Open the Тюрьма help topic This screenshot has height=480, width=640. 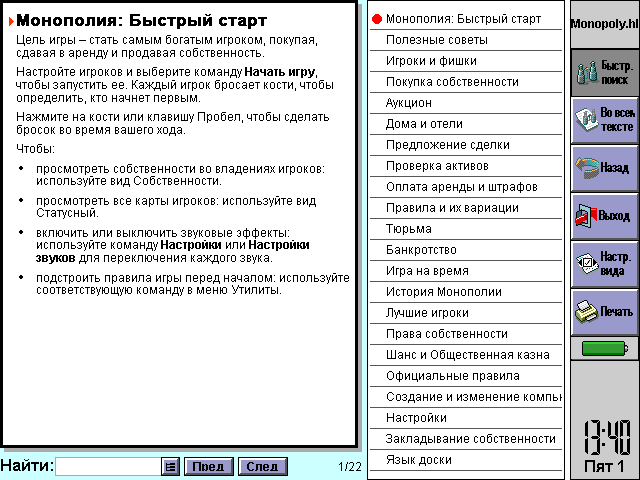pyautogui.click(x=408, y=229)
